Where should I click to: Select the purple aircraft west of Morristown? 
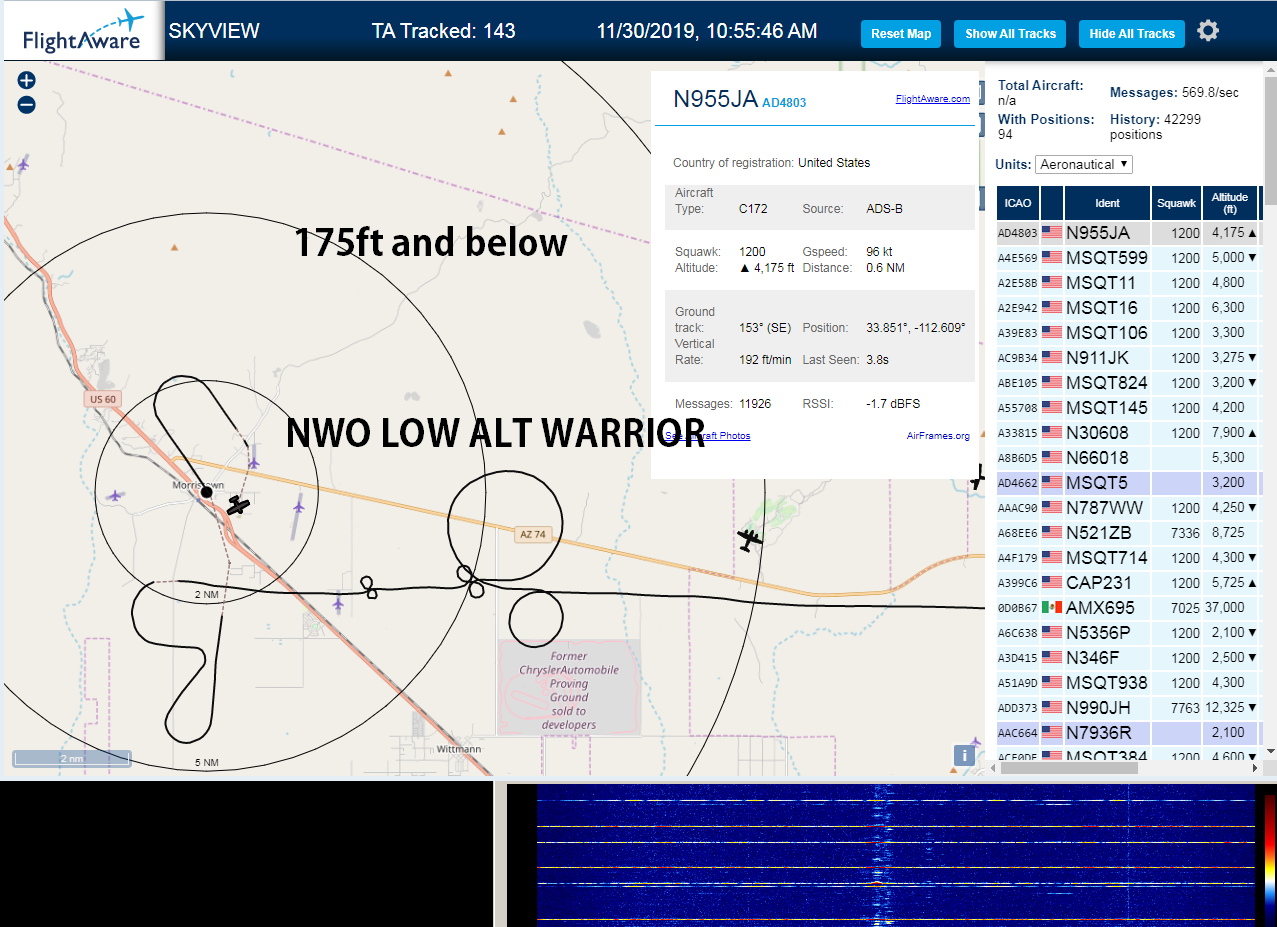click(x=115, y=495)
